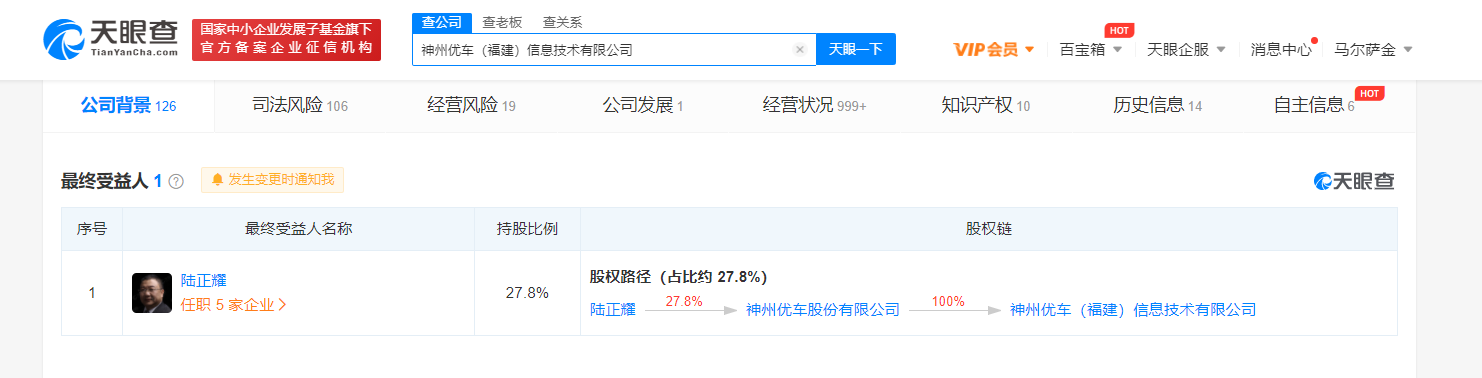This screenshot has height=378, width=1482.
Task: Select the 历史信息 tab
Action: point(1157,105)
